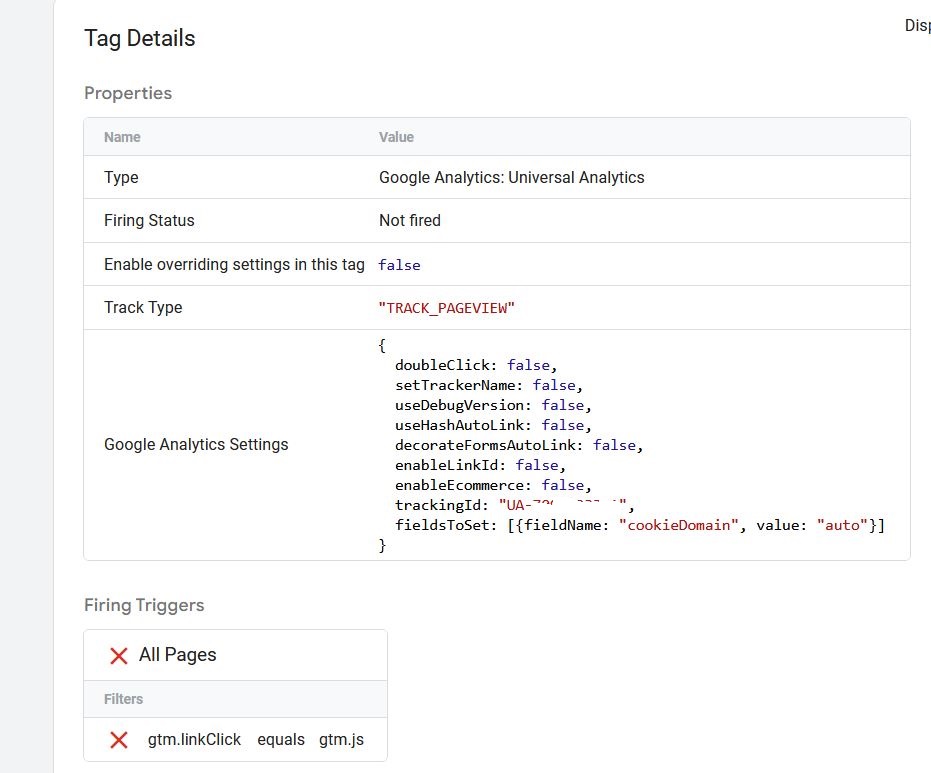Click the false value for overriding settings
The height and width of the screenshot is (773, 931).
point(398,264)
